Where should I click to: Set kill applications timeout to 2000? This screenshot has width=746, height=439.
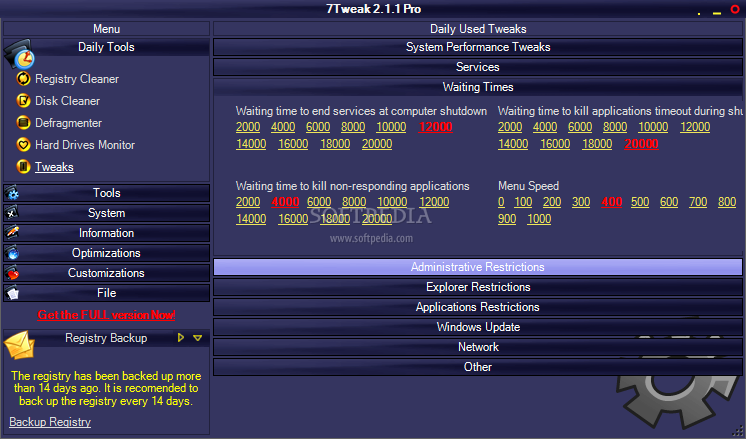click(510, 127)
